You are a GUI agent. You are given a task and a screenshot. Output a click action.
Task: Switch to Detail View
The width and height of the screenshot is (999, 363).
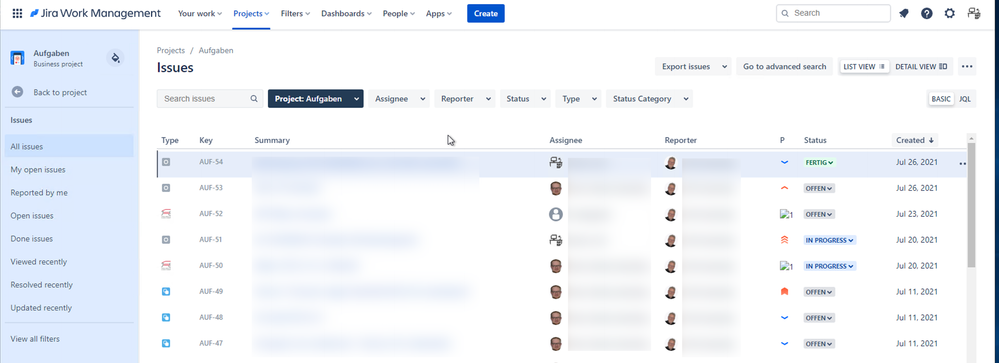[x=921, y=66]
